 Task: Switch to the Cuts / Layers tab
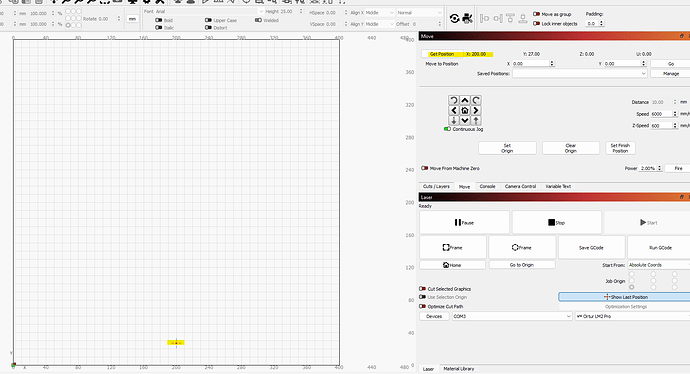tap(437, 187)
